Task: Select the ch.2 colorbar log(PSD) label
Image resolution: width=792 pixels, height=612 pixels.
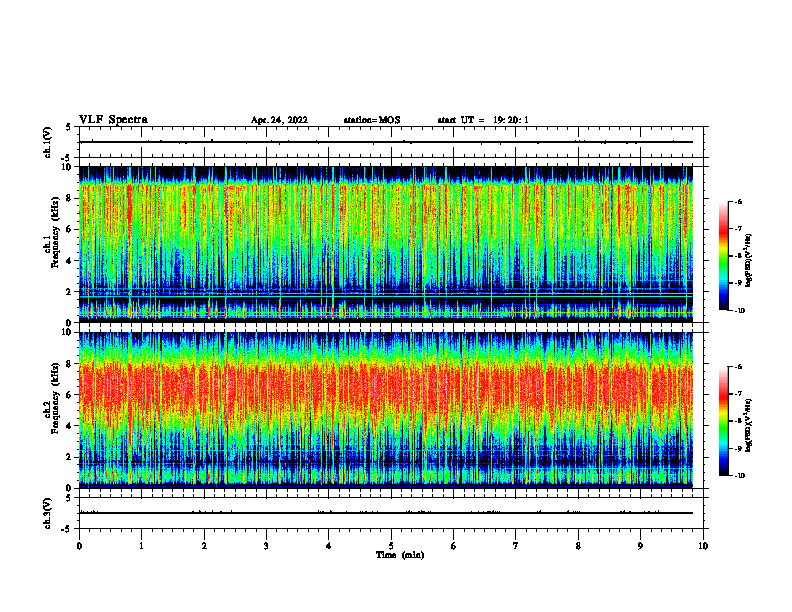Action: coord(749,426)
